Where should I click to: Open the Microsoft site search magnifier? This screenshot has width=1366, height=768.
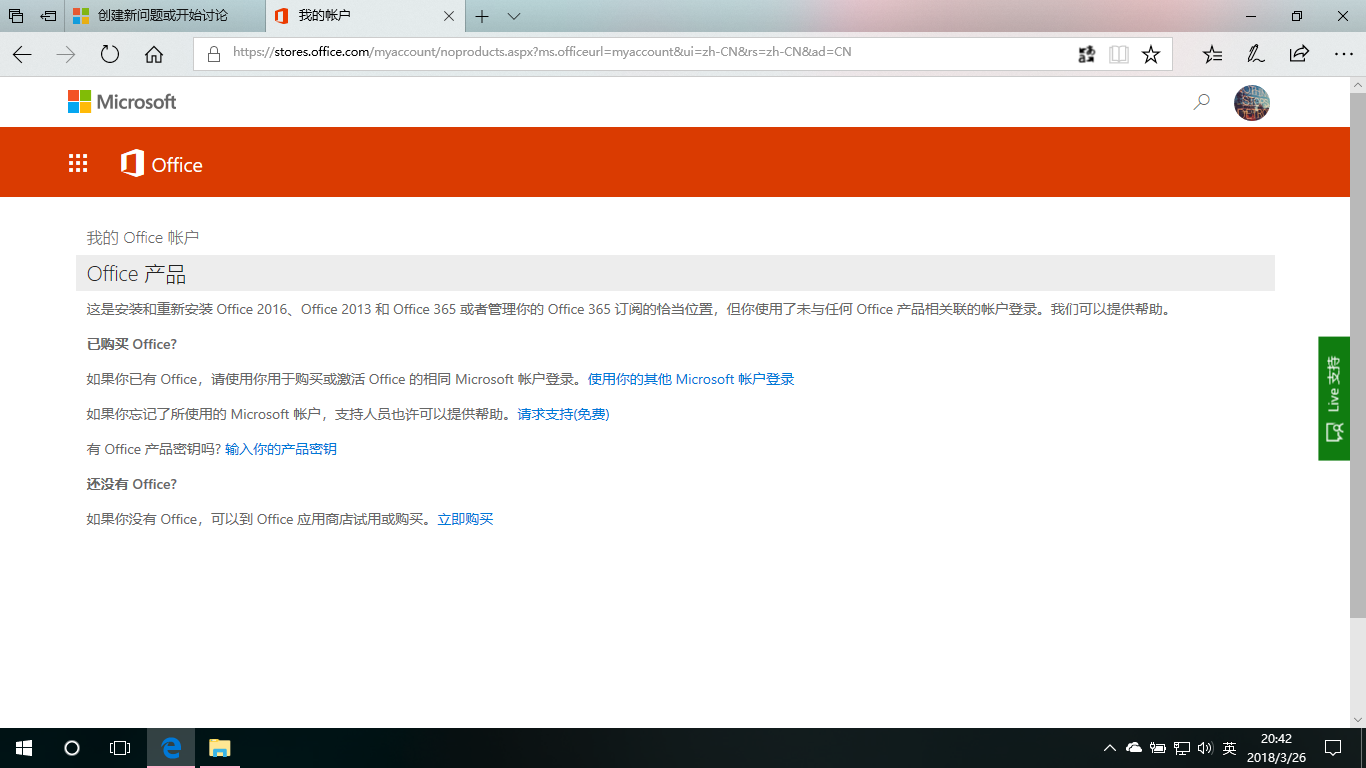(1201, 102)
